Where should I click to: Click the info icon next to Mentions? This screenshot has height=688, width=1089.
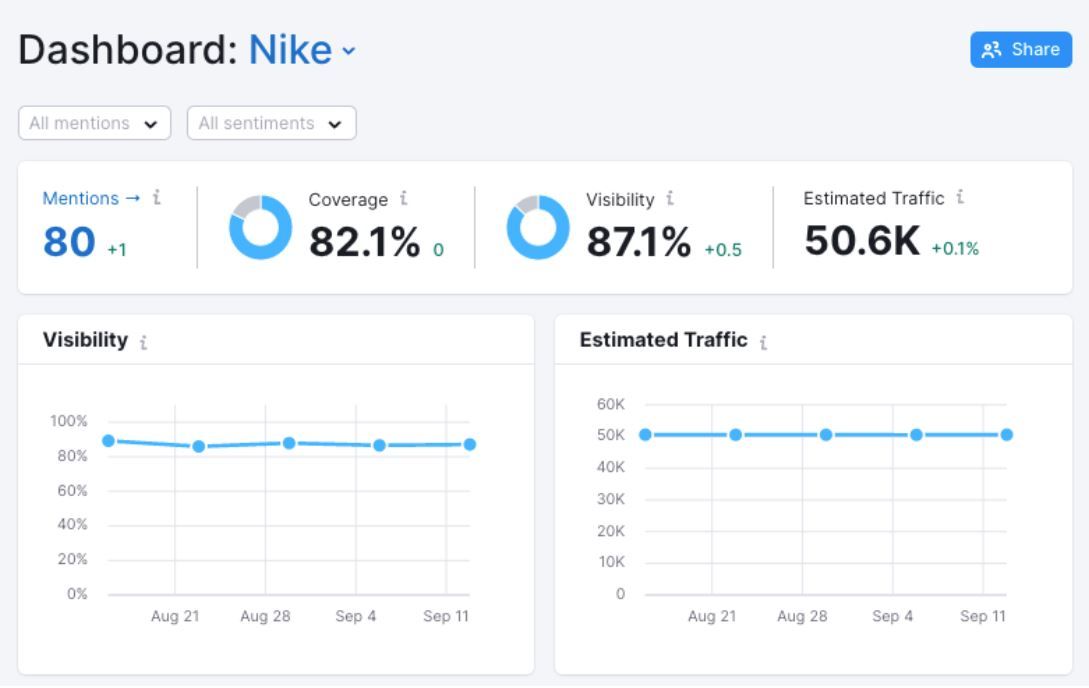(157, 198)
